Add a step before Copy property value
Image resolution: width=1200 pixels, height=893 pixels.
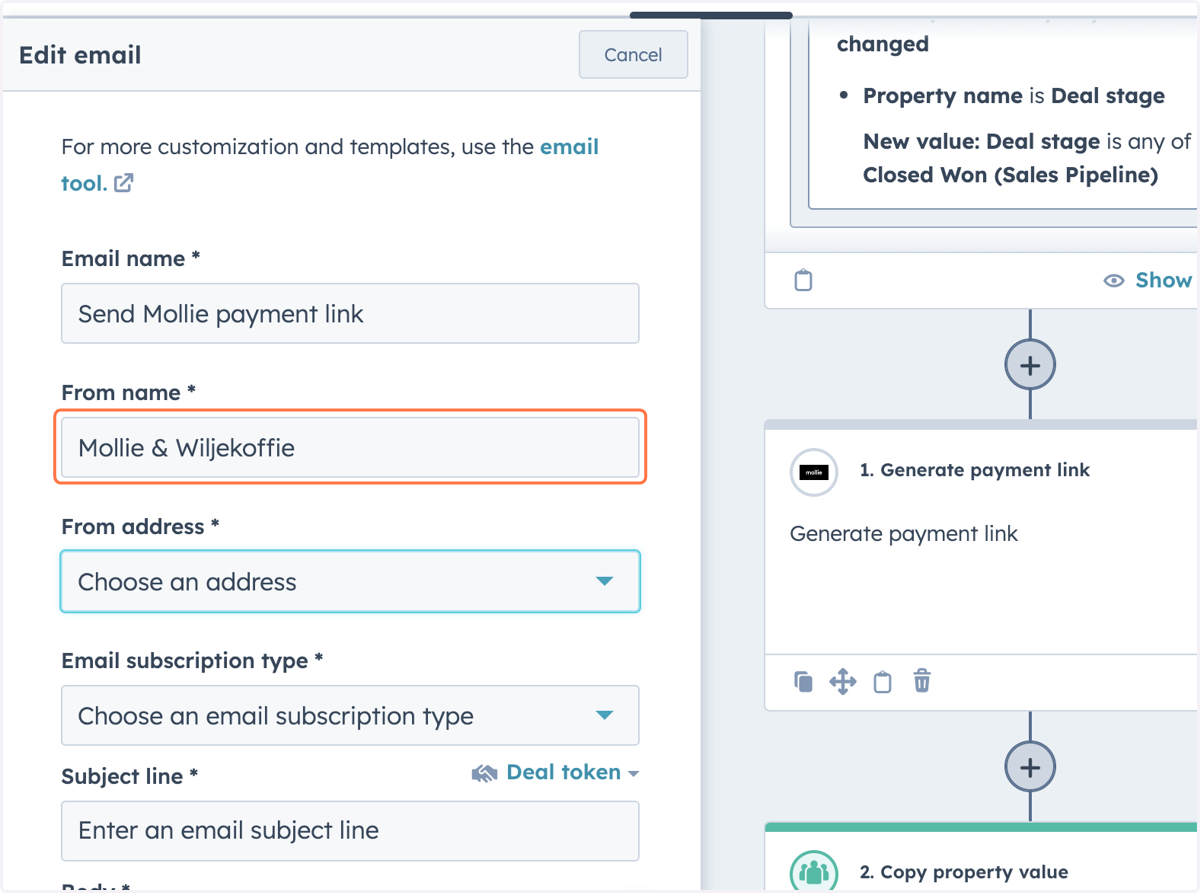[x=1030, y=767]
